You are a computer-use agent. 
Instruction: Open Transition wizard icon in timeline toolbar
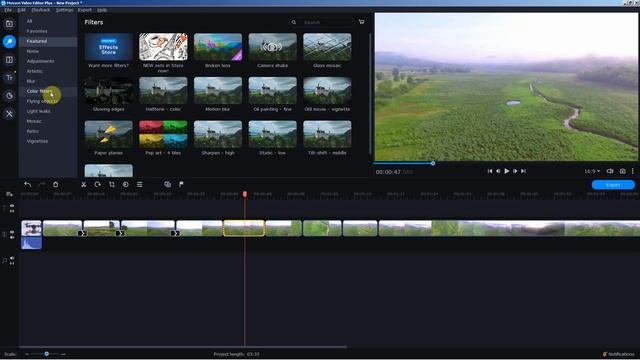(x=167, y=184)
